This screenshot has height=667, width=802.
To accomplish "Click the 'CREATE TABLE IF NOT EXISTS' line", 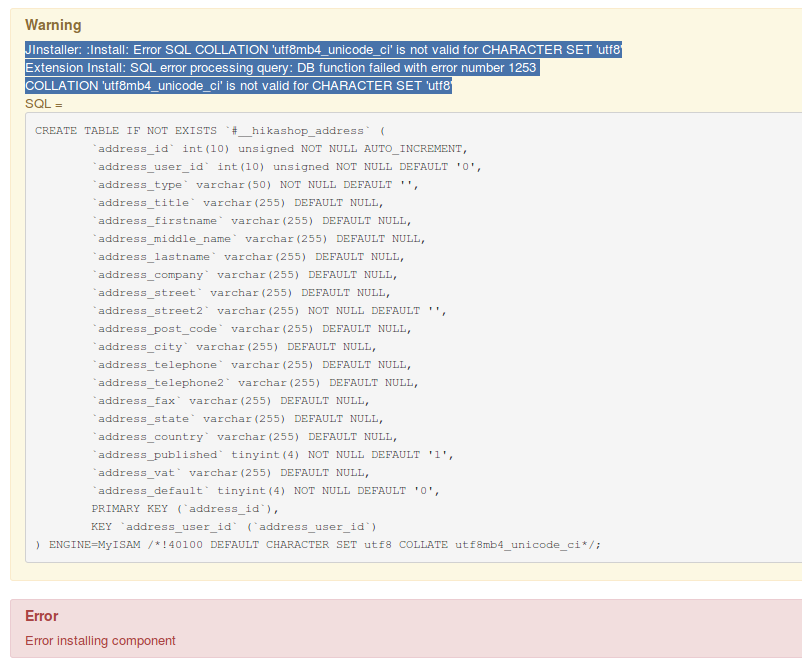I will pyautogui.click(x=210, y=131).
